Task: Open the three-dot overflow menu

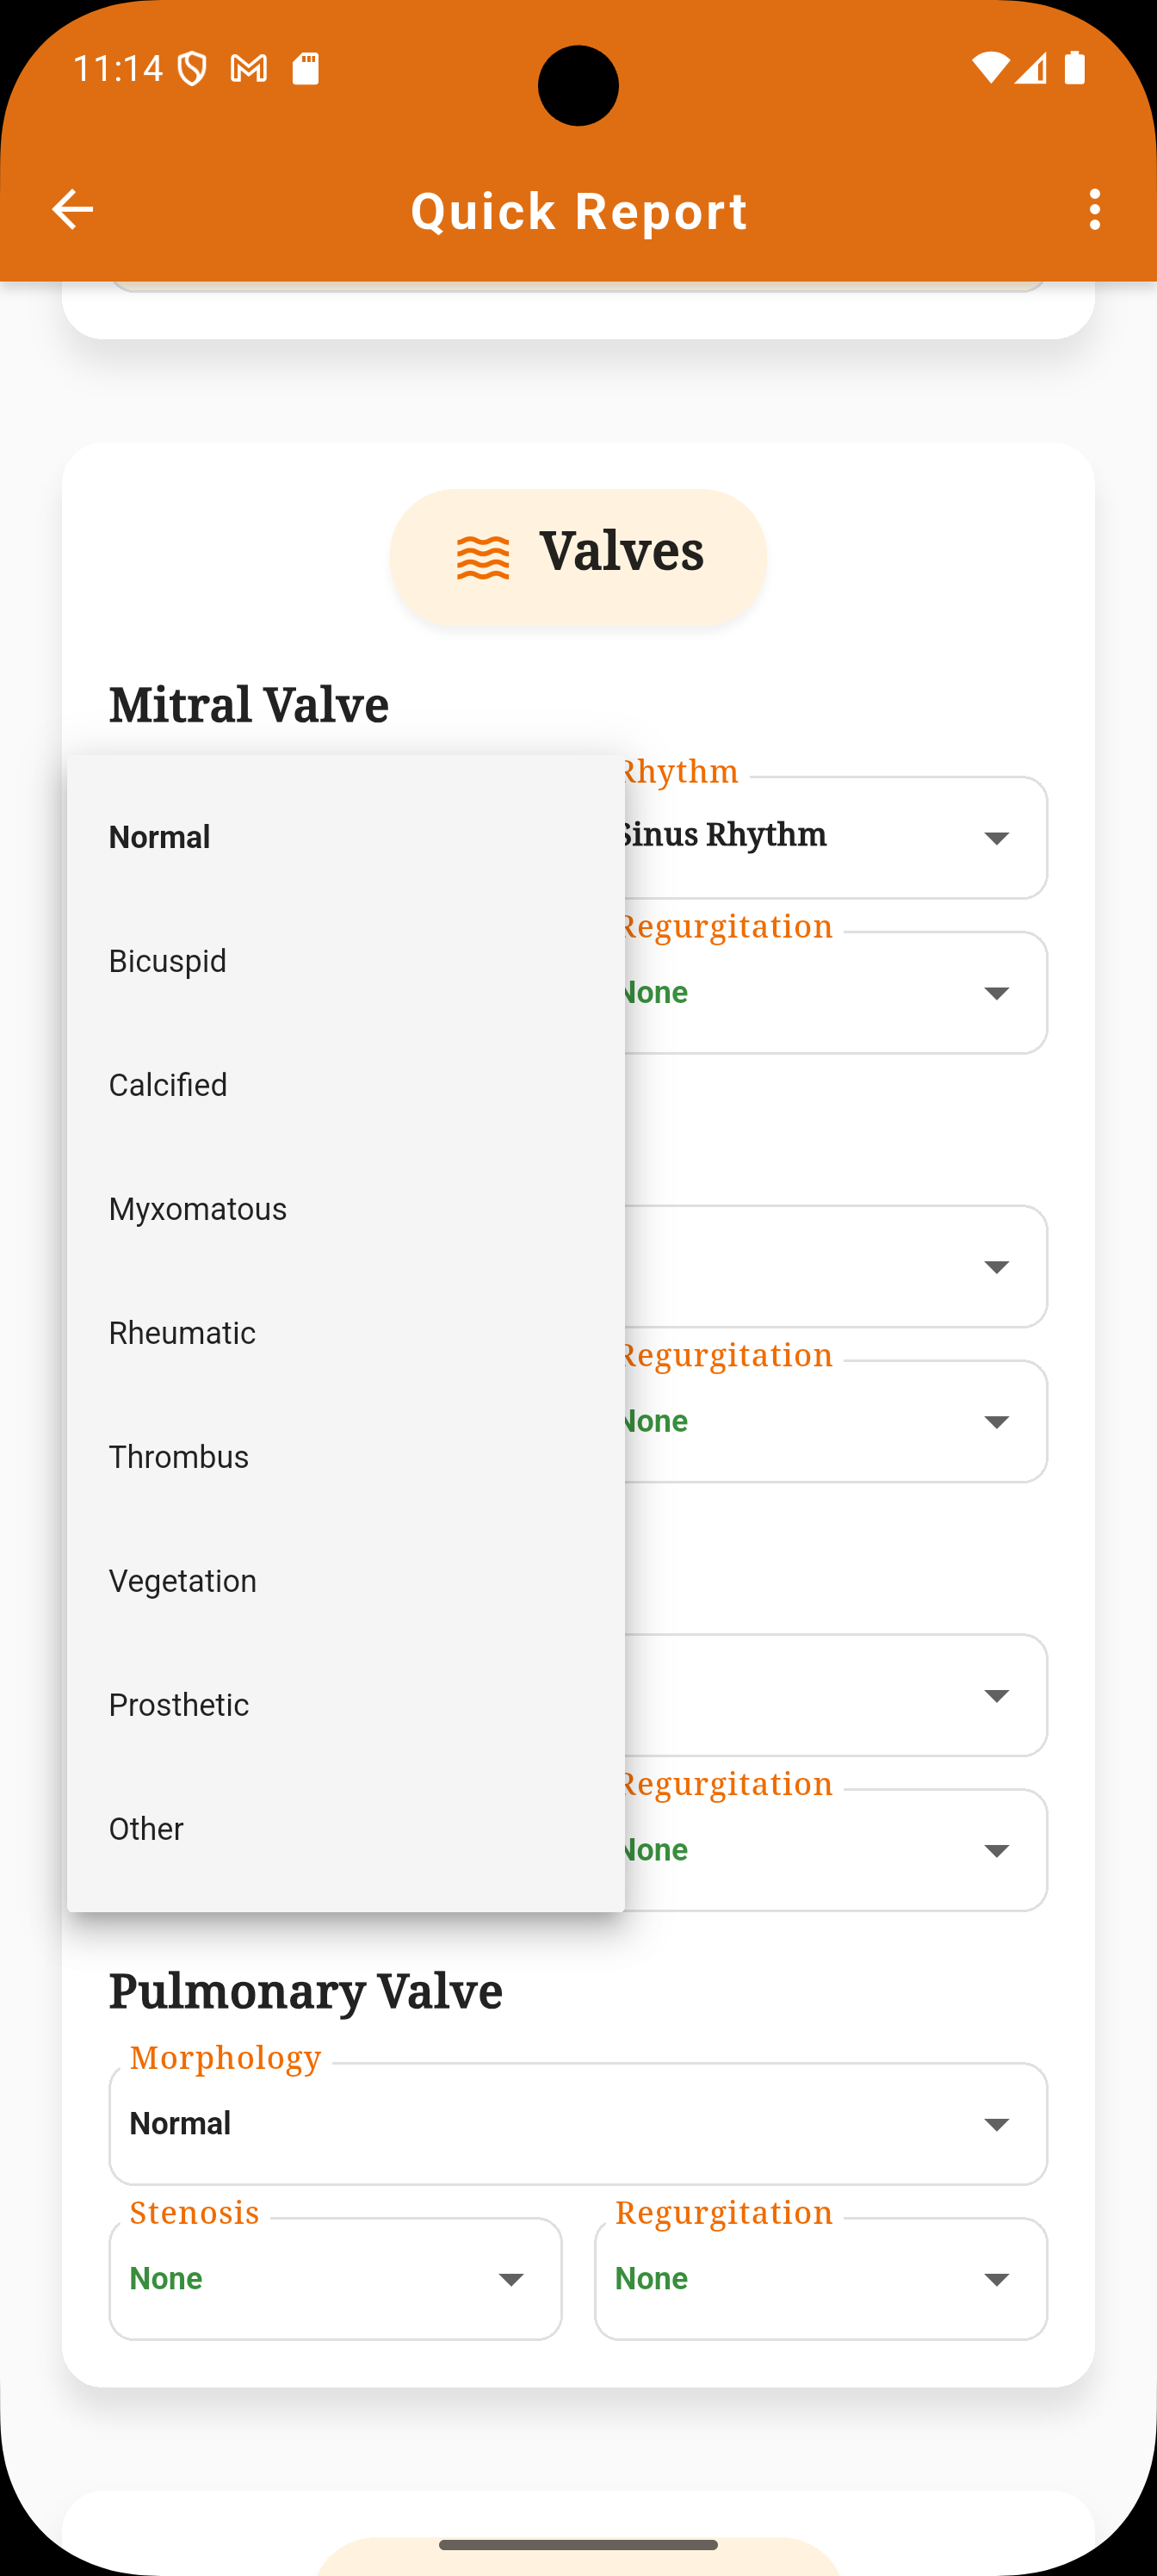Action: pyautogui.click(x=1095, y=210)
